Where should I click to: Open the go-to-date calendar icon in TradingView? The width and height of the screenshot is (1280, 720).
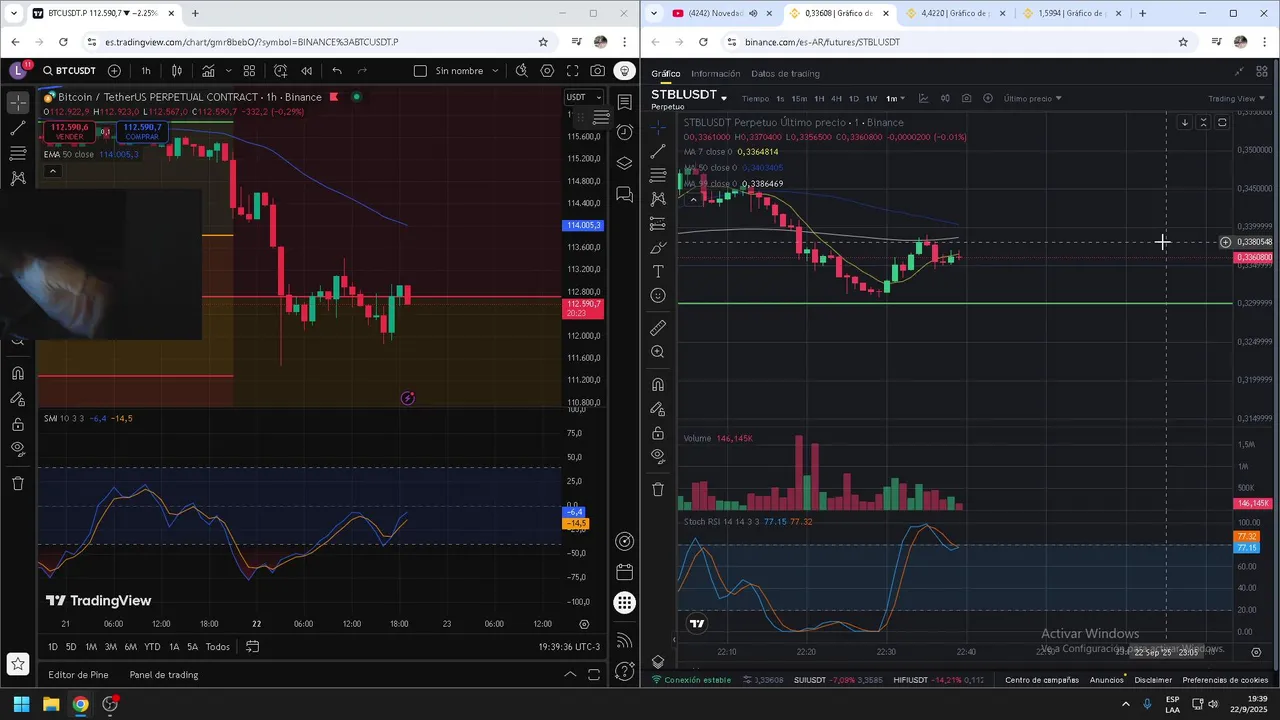[x=253, y=647]
